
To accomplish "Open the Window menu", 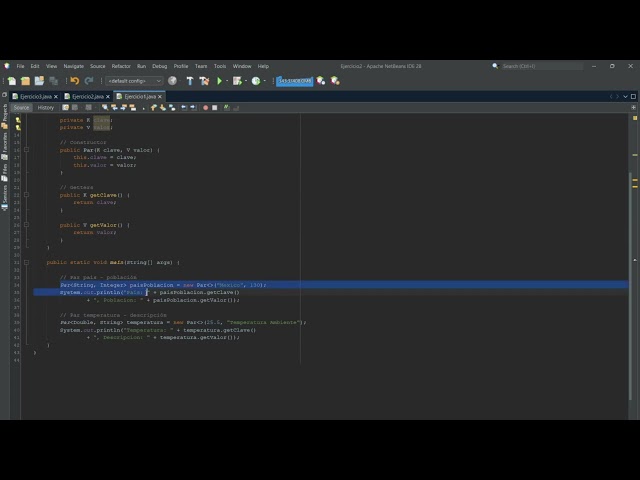I will coord(242,66).
